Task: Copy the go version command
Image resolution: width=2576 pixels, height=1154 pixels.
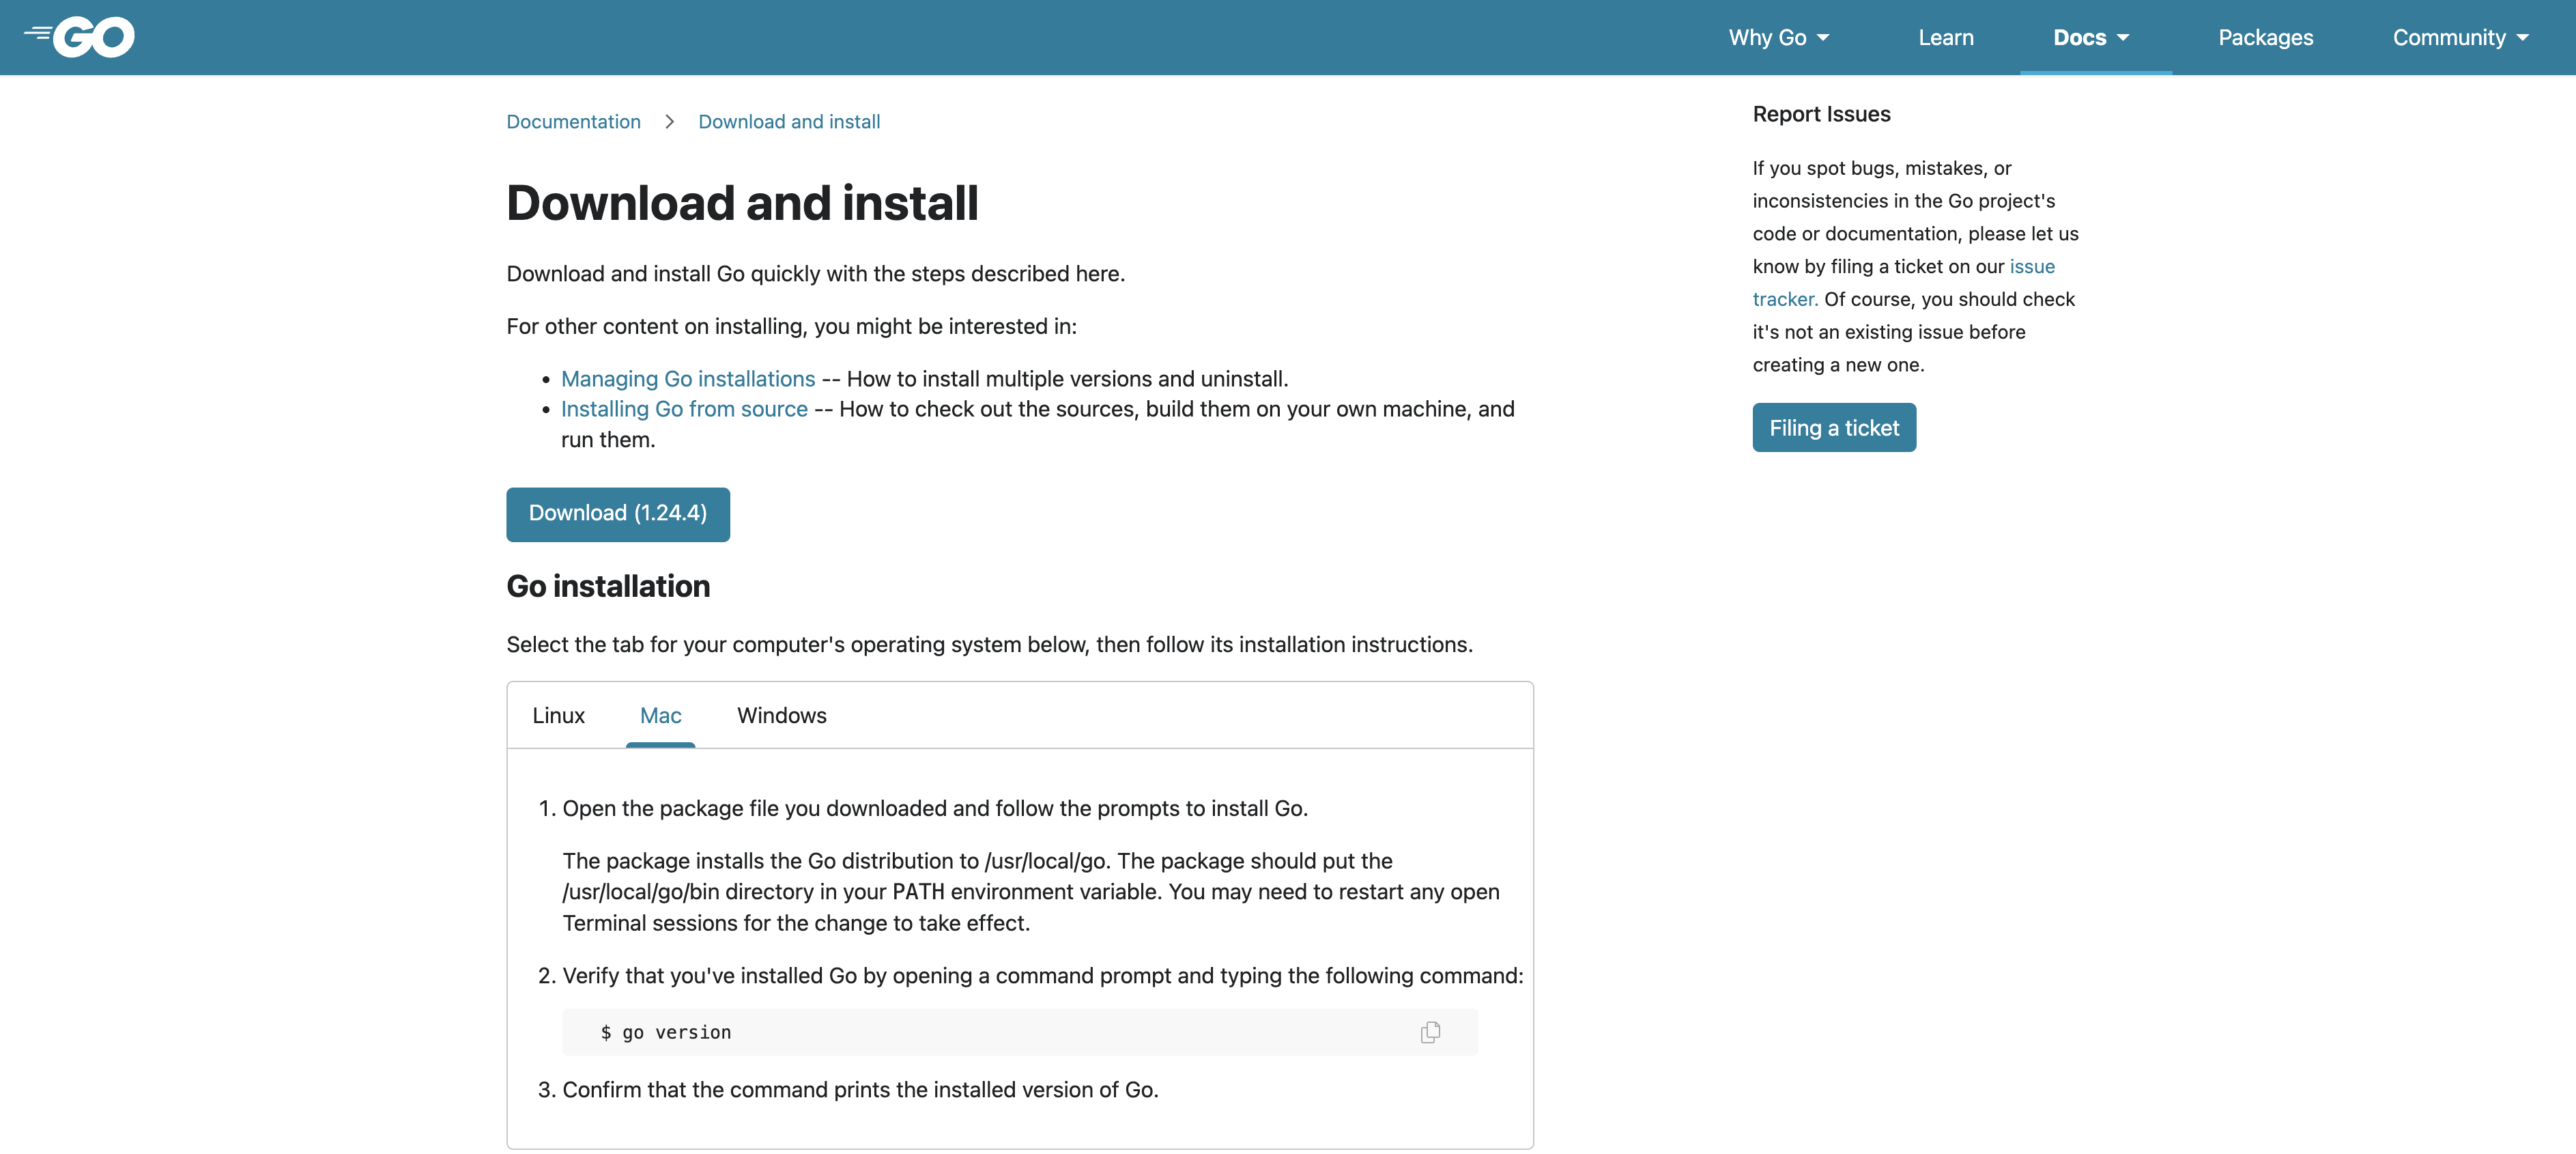Action: (1430, 1032)
